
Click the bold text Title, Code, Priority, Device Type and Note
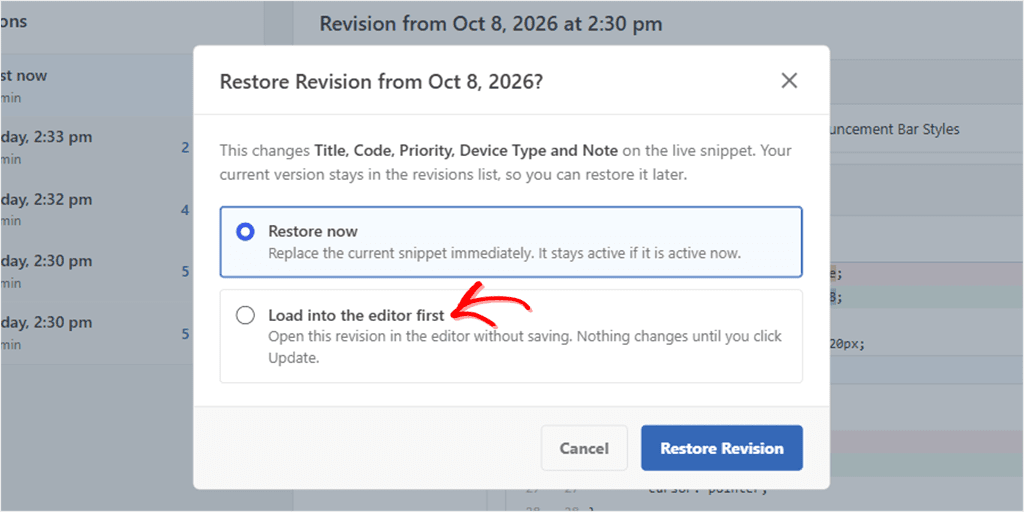466,151
